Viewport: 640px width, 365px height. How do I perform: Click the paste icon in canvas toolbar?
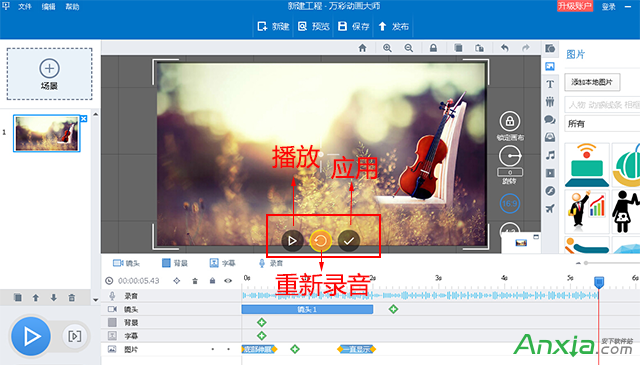(x=479, y=48)
